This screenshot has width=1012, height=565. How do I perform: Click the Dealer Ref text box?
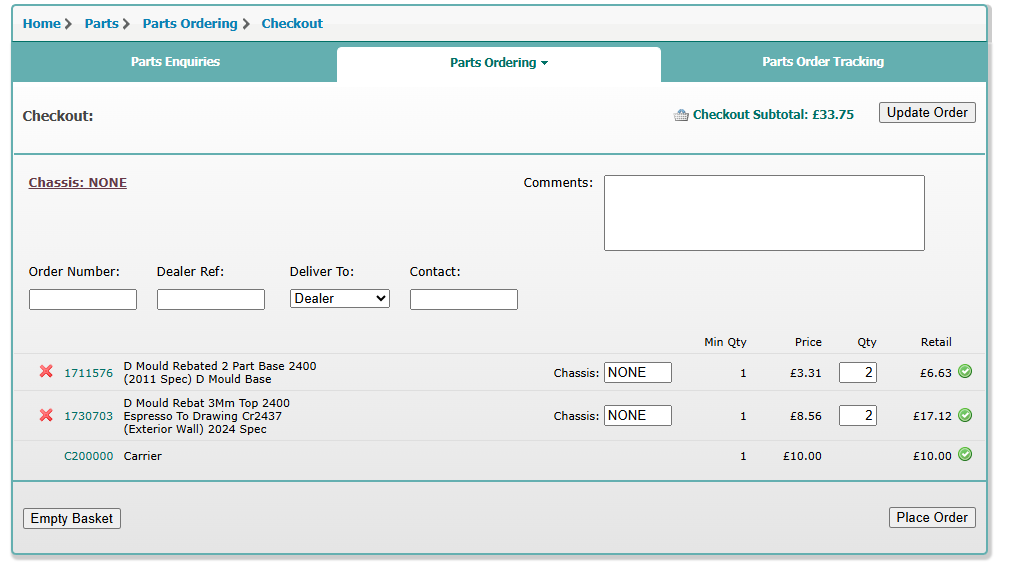(x=211, y=299)
